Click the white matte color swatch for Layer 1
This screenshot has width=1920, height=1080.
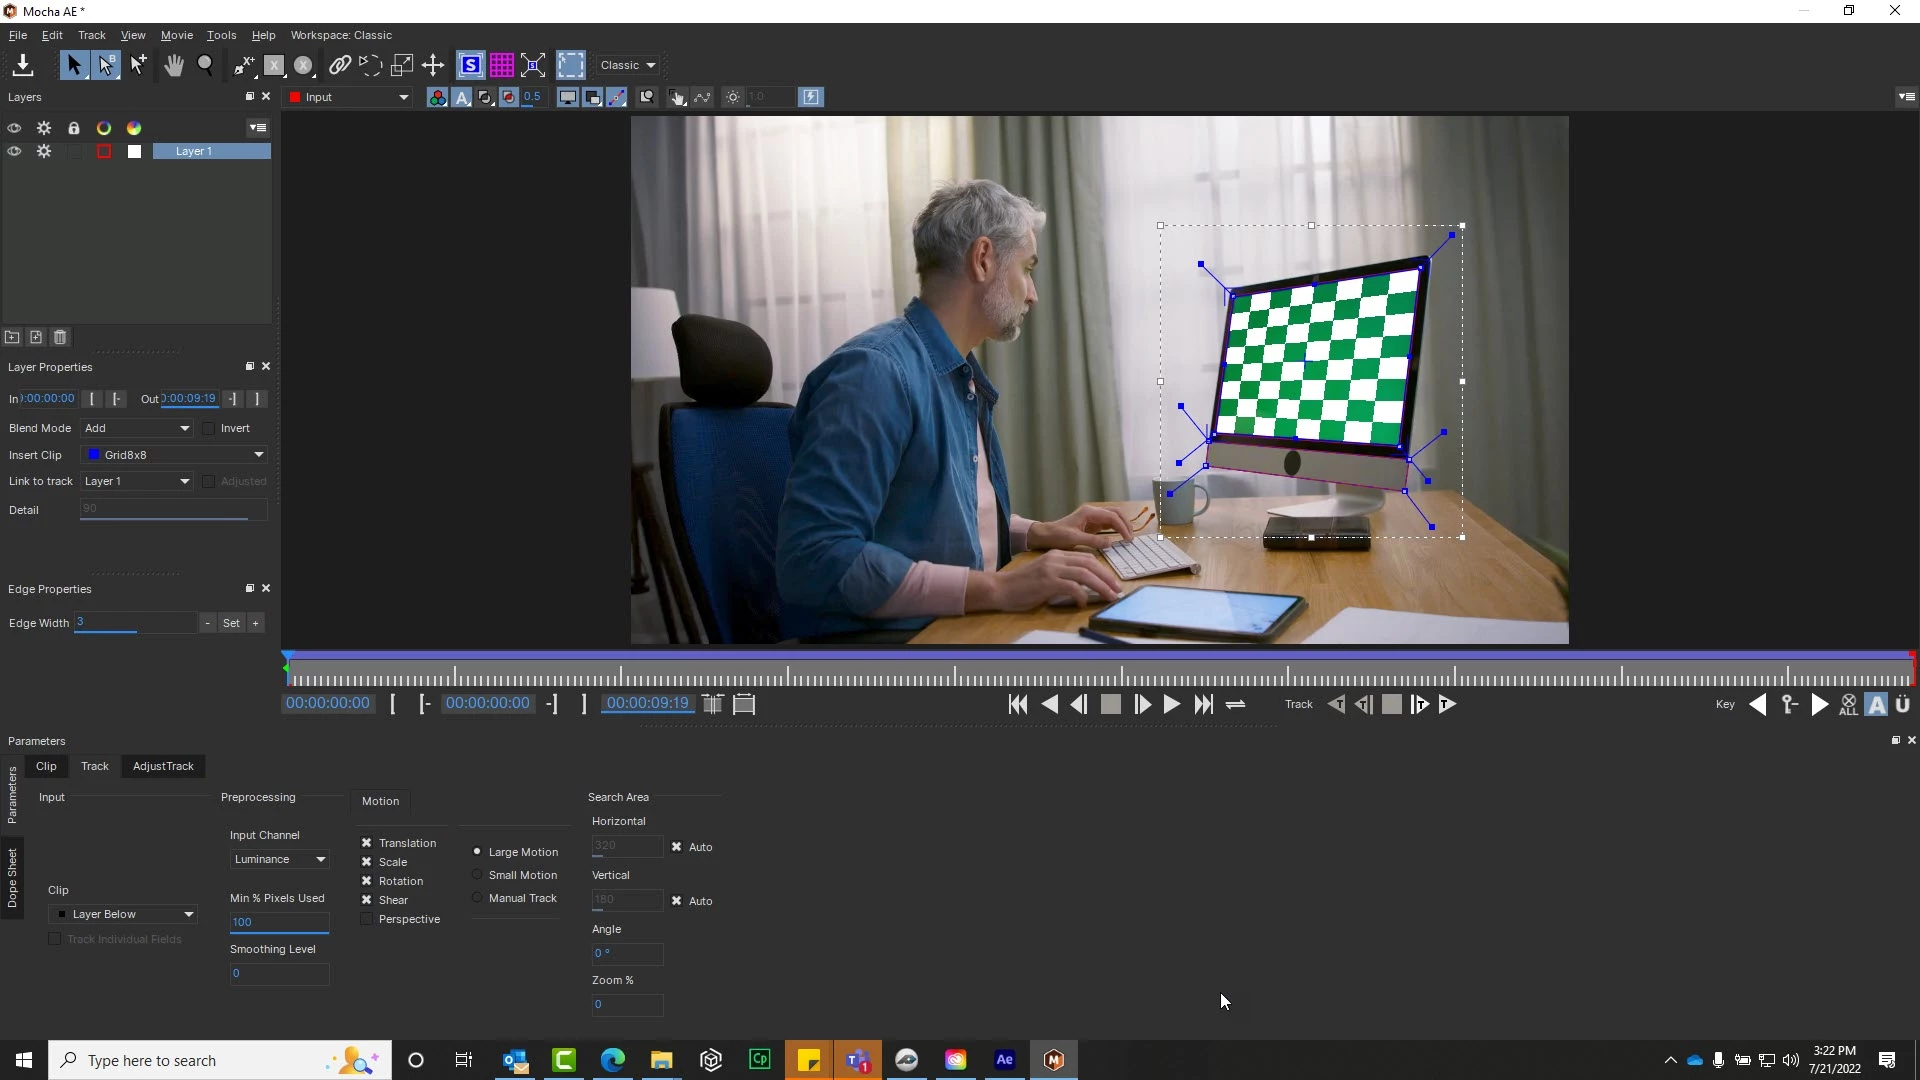(x=134, y=152)
